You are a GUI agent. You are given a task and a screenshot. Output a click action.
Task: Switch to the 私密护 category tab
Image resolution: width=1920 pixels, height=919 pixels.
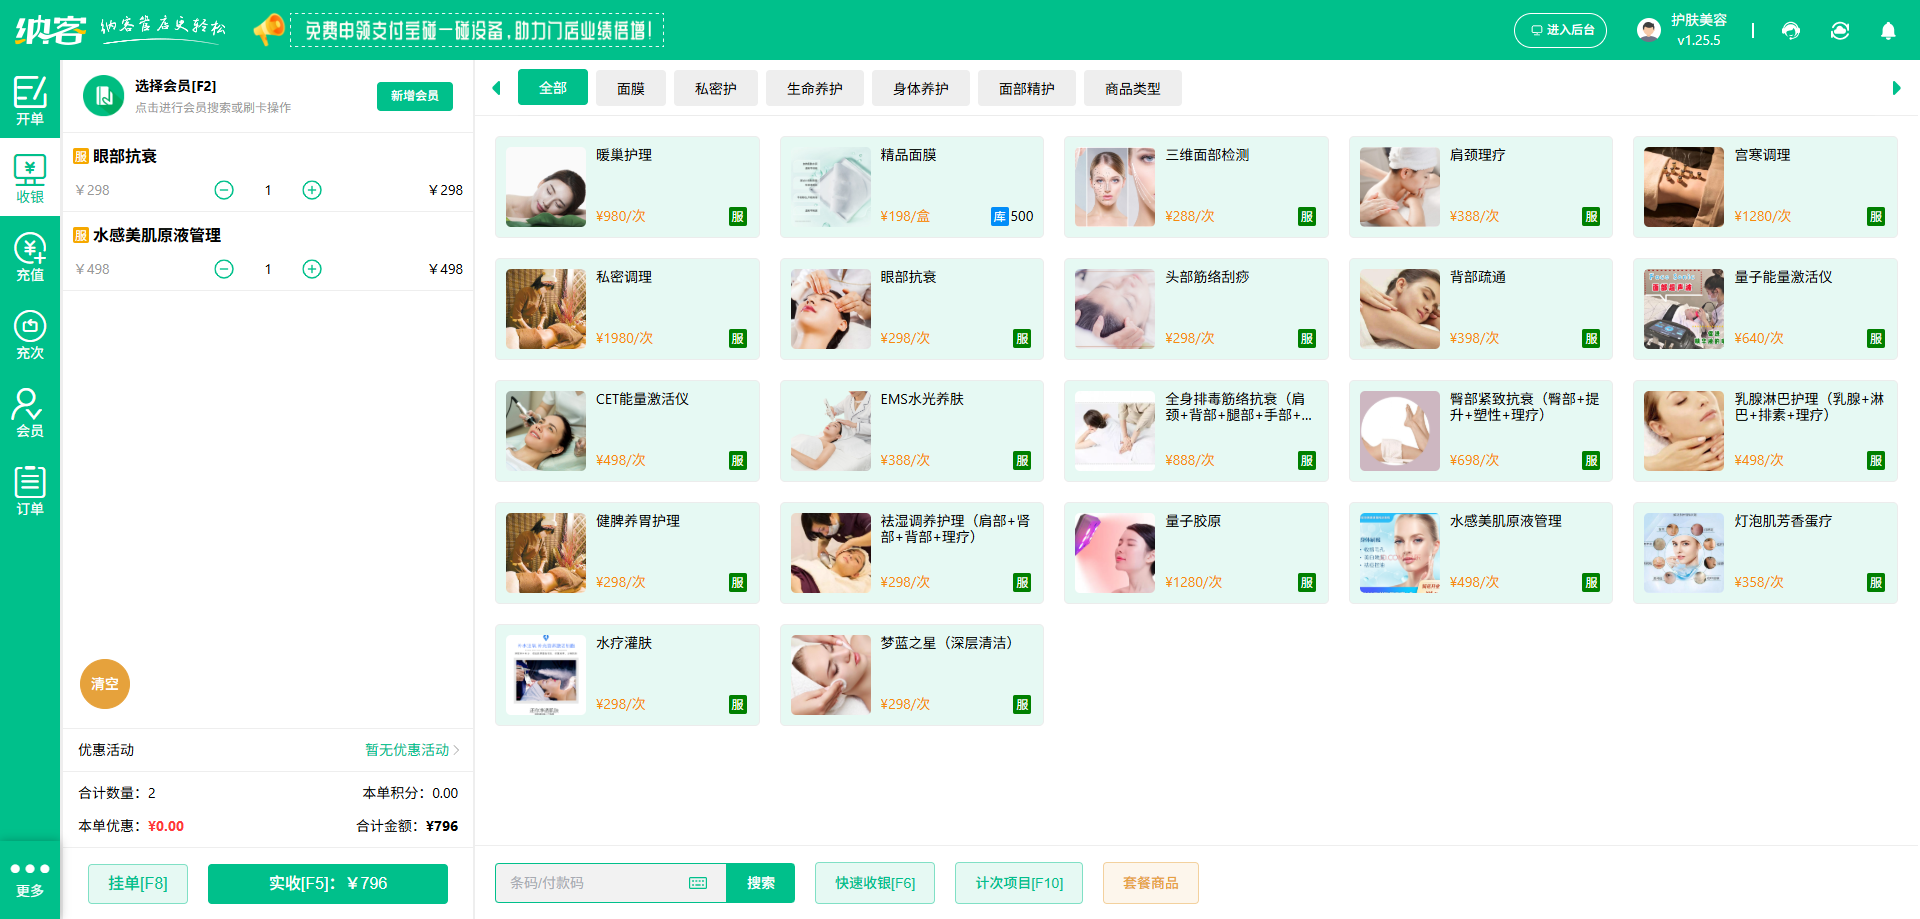[x=716, y=88]
